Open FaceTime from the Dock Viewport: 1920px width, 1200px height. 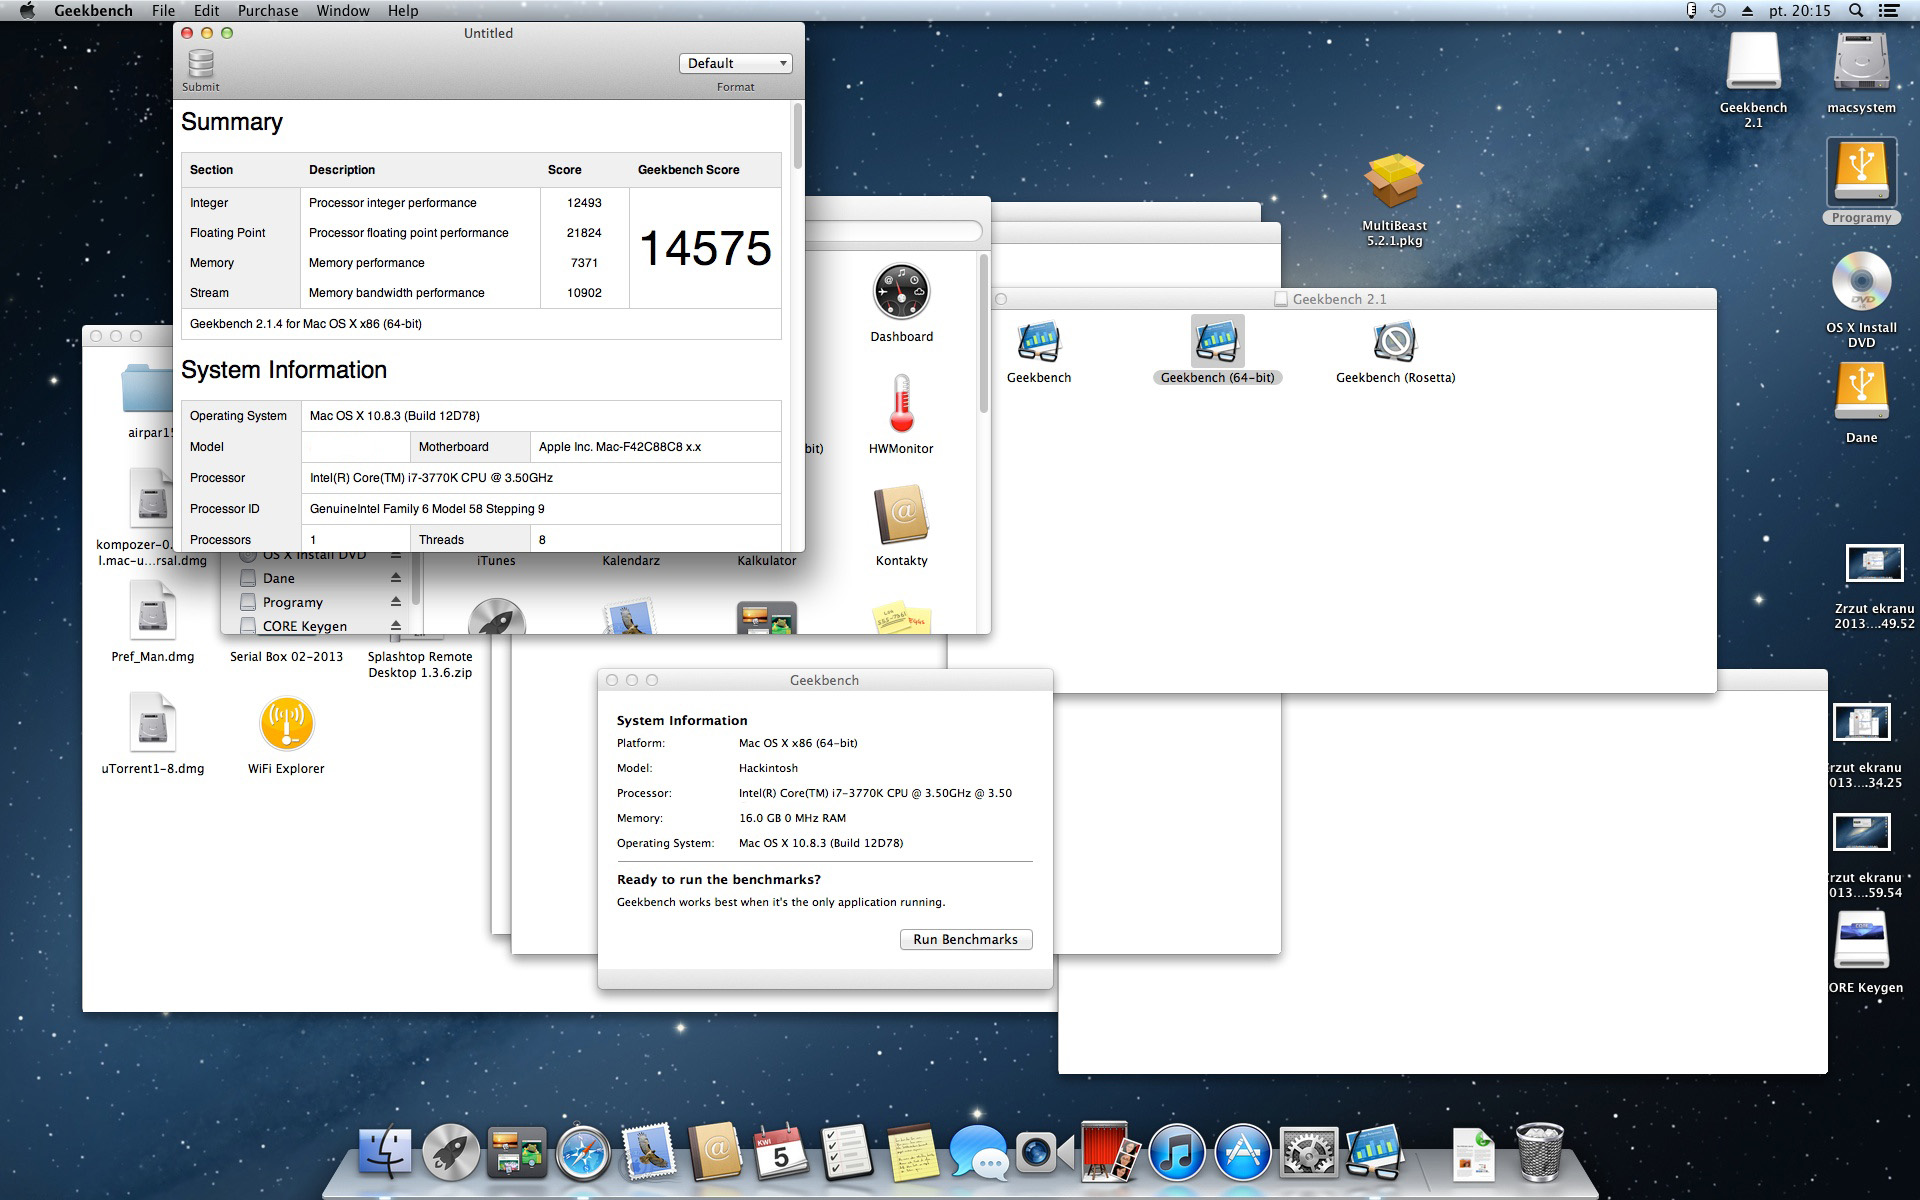pos(1044,1153)
